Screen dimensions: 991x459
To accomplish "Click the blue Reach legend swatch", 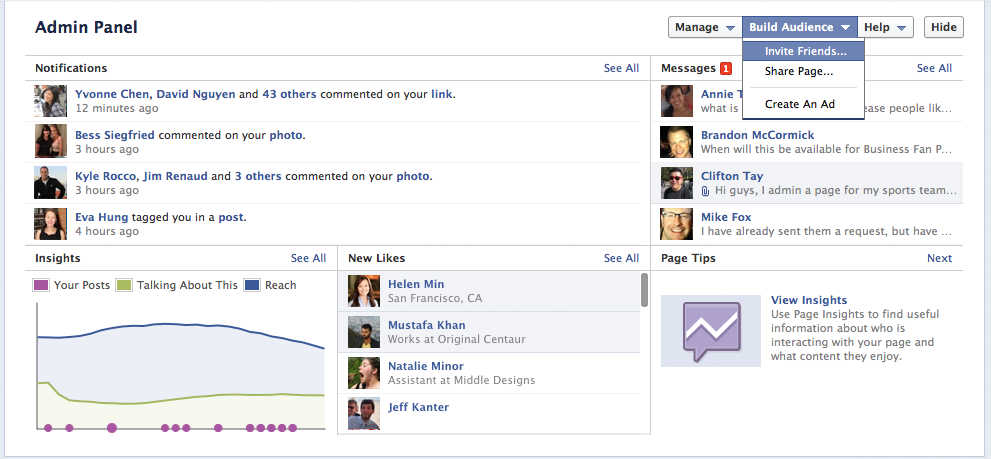I will coord(252,285).
